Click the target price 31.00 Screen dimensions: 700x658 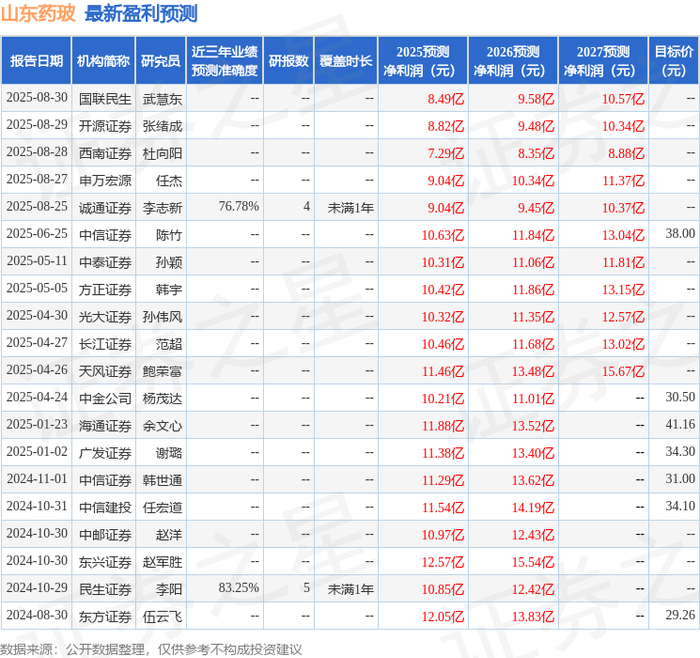680,479
